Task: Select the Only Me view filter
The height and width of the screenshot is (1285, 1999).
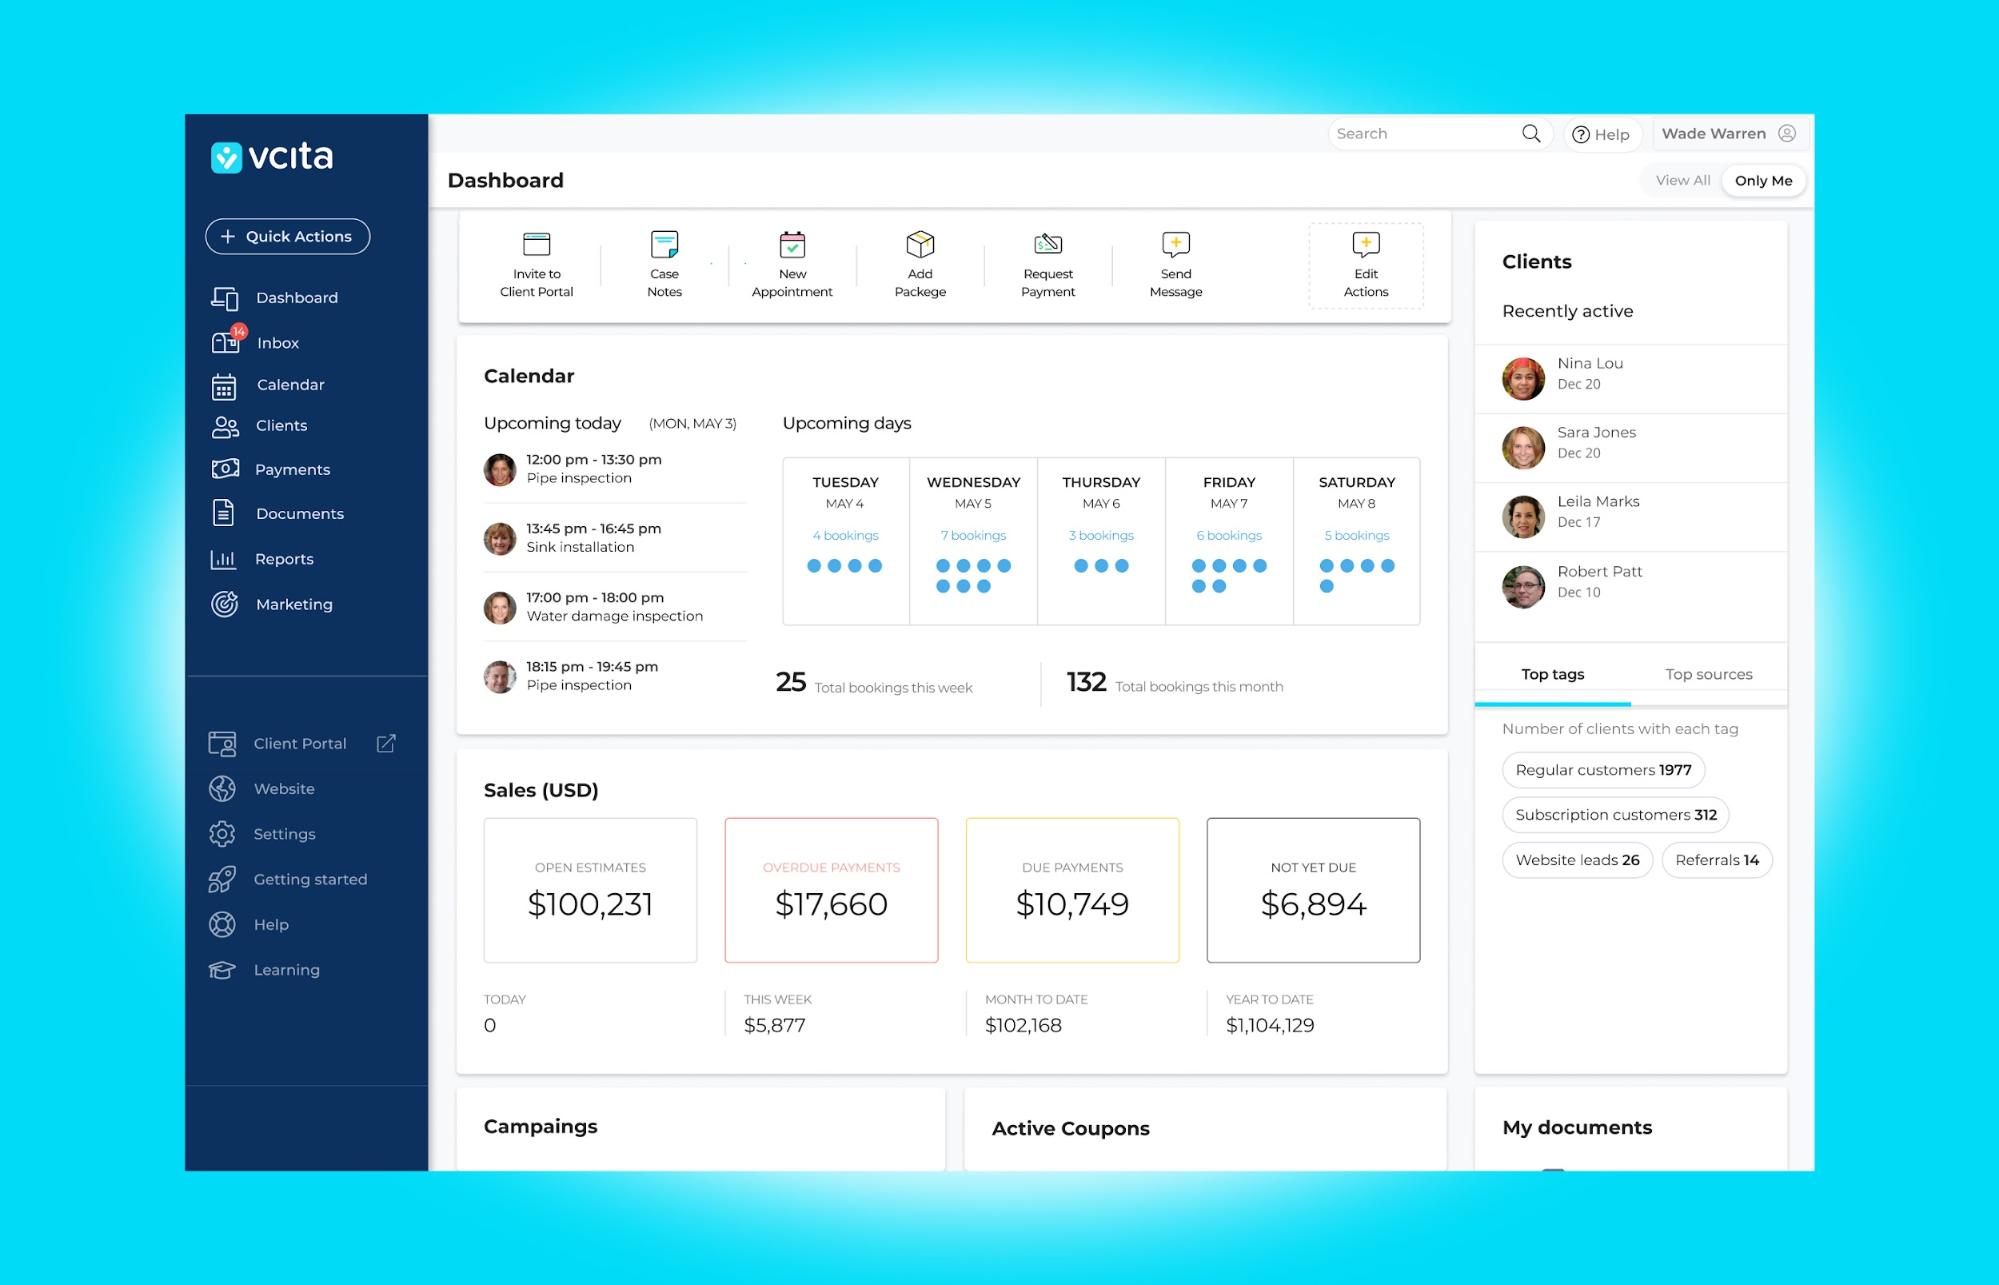Action: coord(1763,180)
